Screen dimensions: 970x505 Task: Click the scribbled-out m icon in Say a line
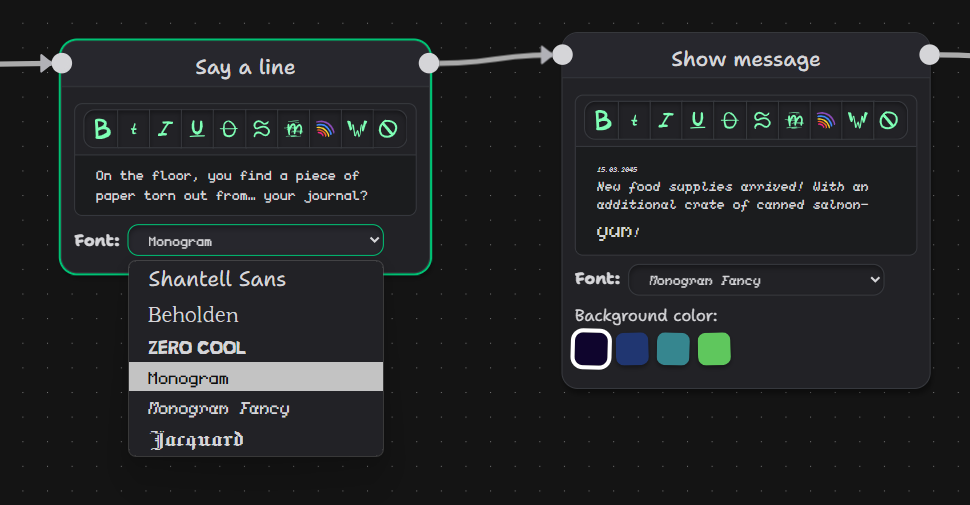(294, 128)
